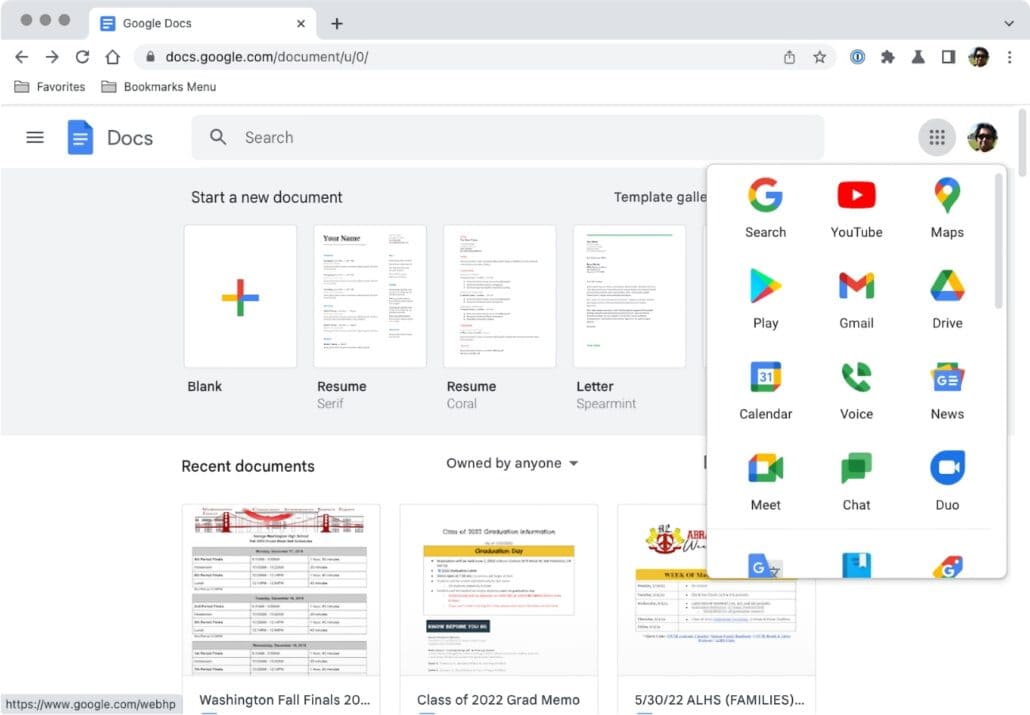Launch Google Play from apps panel
This screenshot has height=715, width=1030.
point(765,287)
